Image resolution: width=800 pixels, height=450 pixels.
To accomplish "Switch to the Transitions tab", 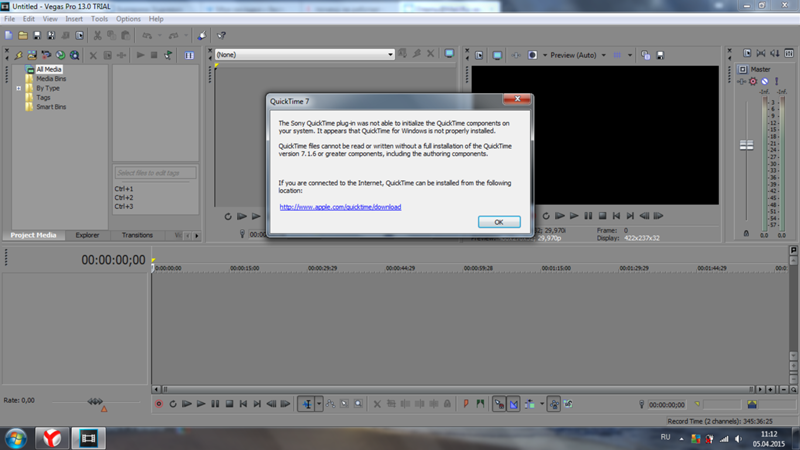I will click(137, 235).
